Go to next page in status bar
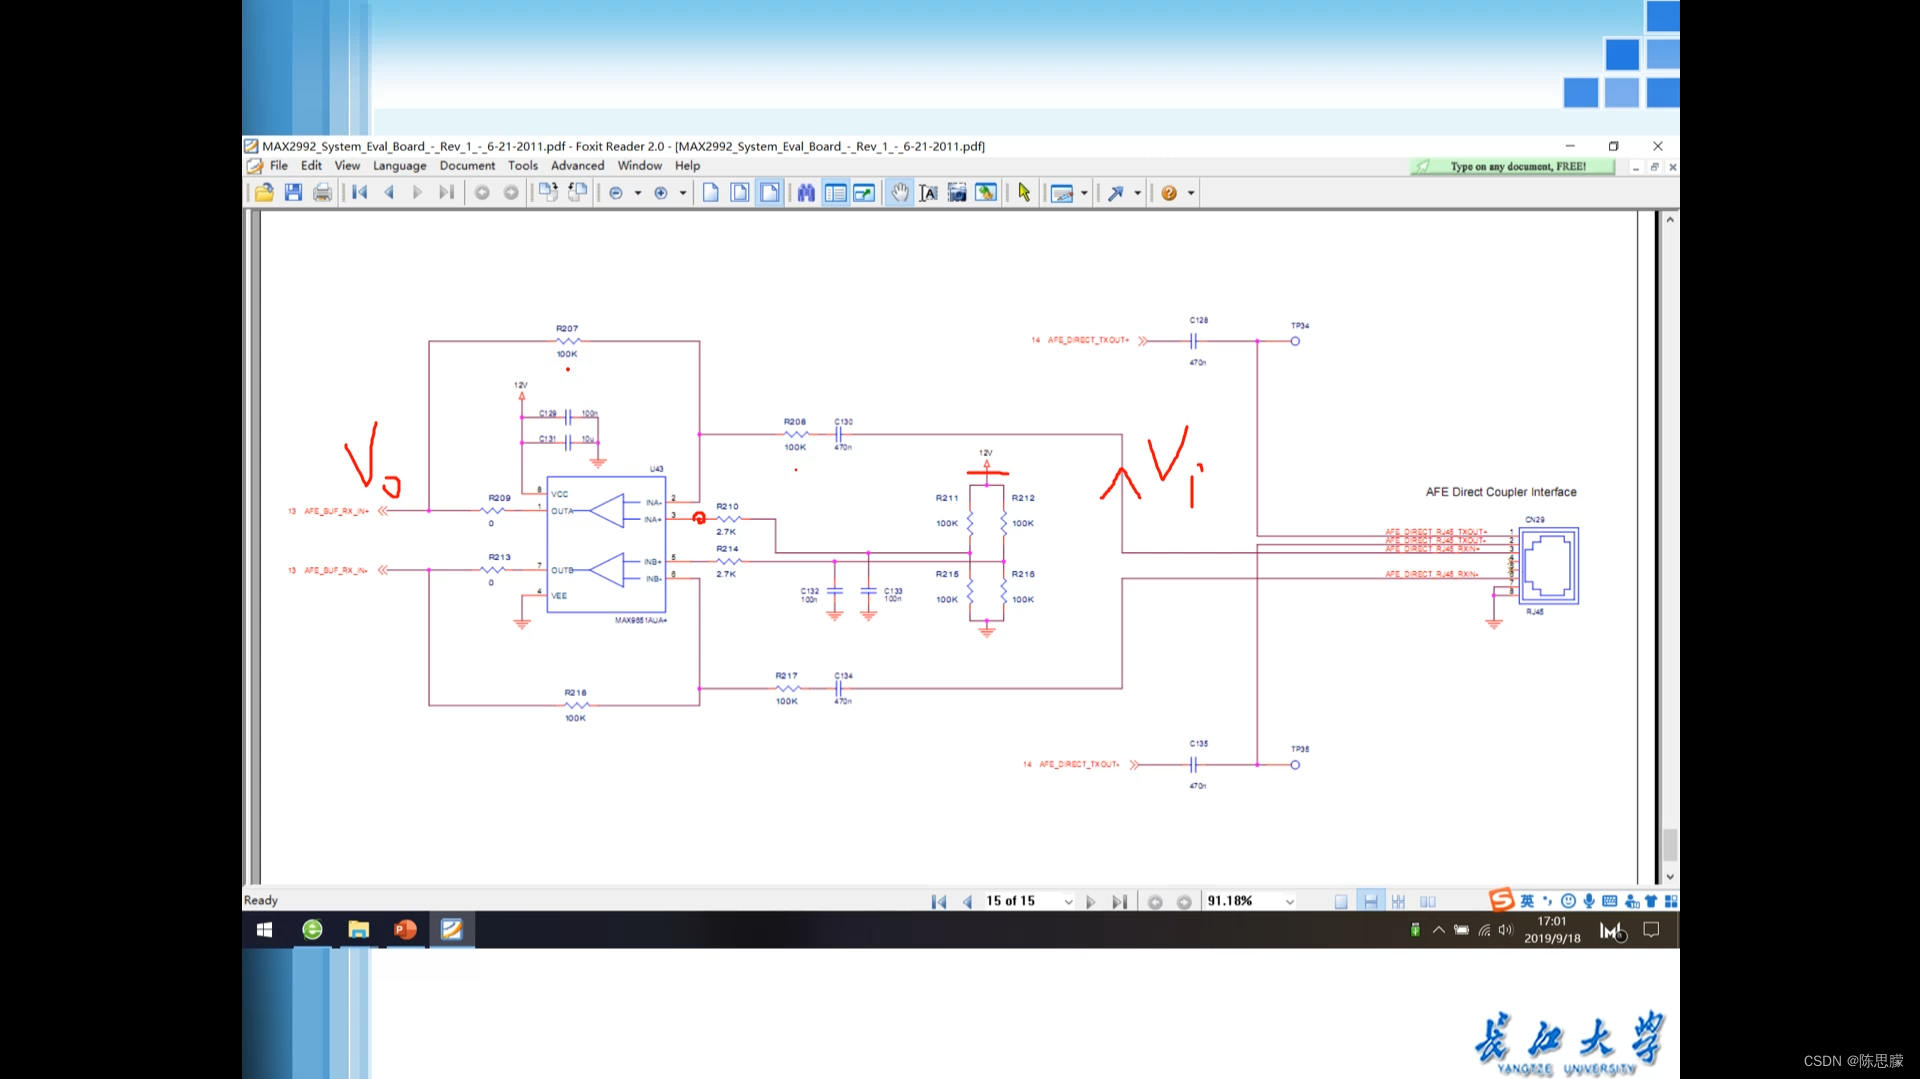1920x1079 pixels. pos(1090,902)
